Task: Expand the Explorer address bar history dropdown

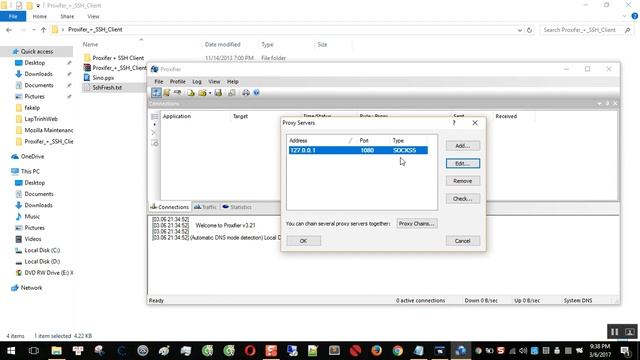Action: (520, 30)
